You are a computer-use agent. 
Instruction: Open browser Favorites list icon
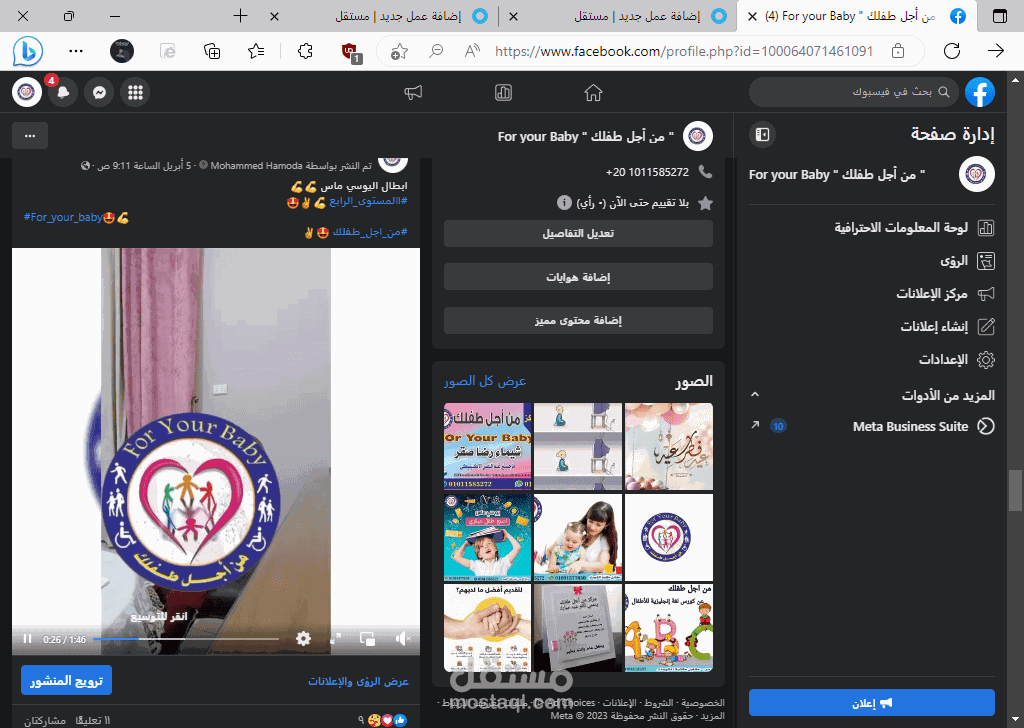coord(256,51)
